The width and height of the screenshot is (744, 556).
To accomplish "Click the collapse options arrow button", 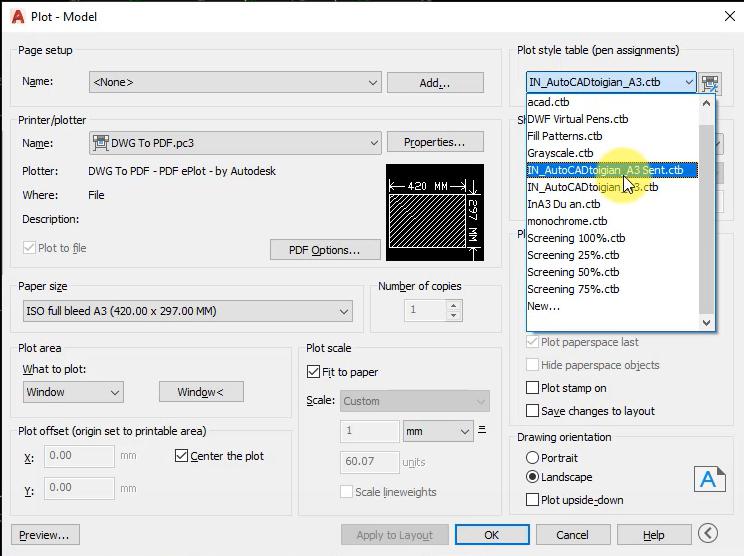I will click(x=707, y=533).
